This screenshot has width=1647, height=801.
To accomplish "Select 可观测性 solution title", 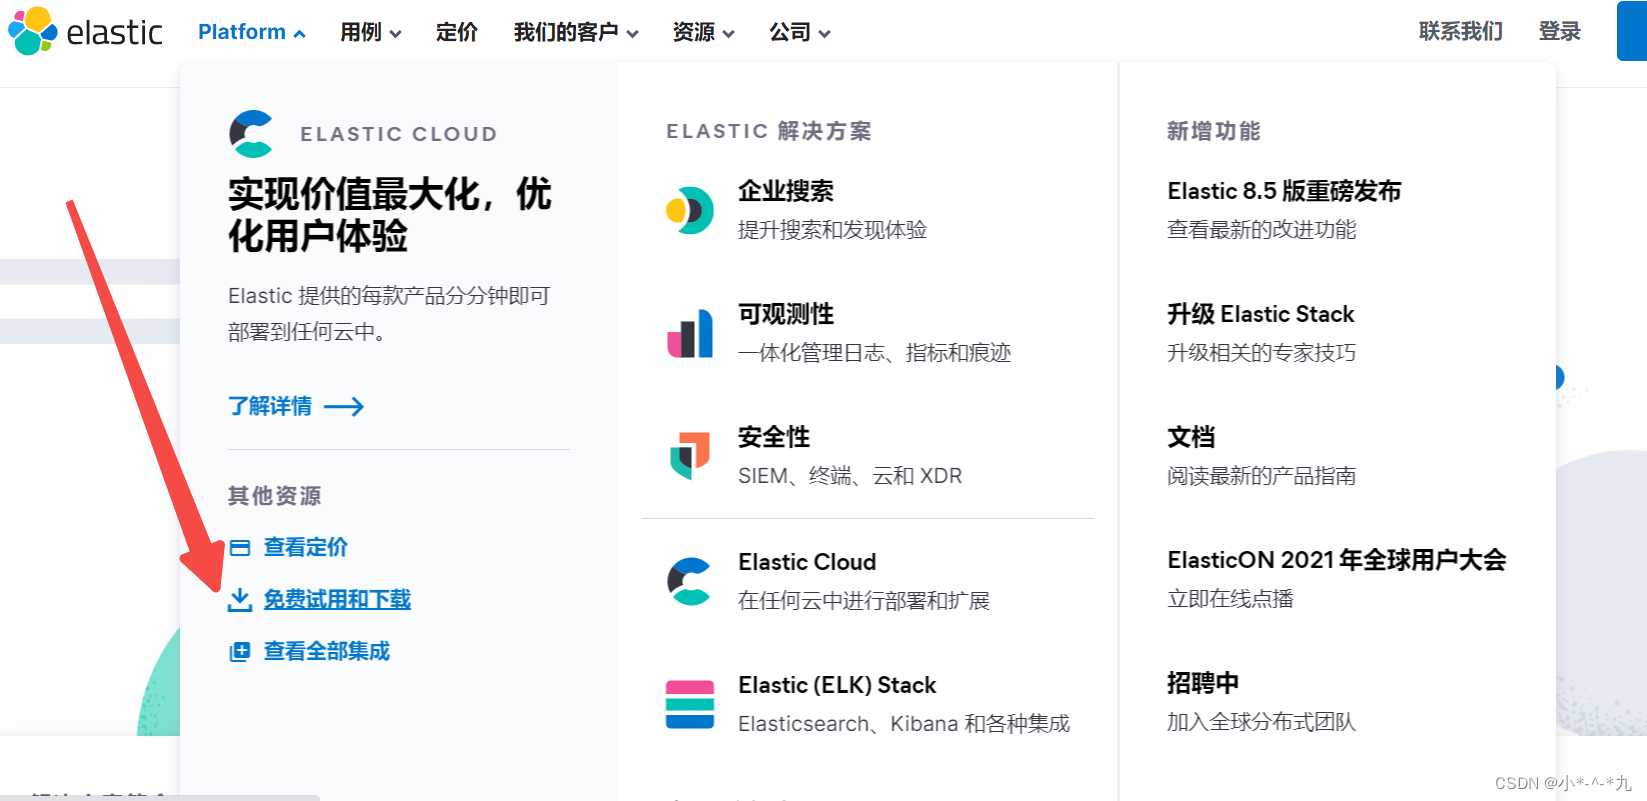I will pos(786,314).
